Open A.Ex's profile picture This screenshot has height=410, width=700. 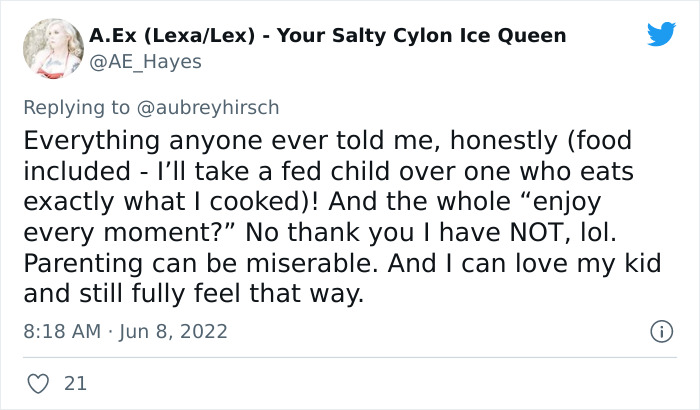(51, 49)
